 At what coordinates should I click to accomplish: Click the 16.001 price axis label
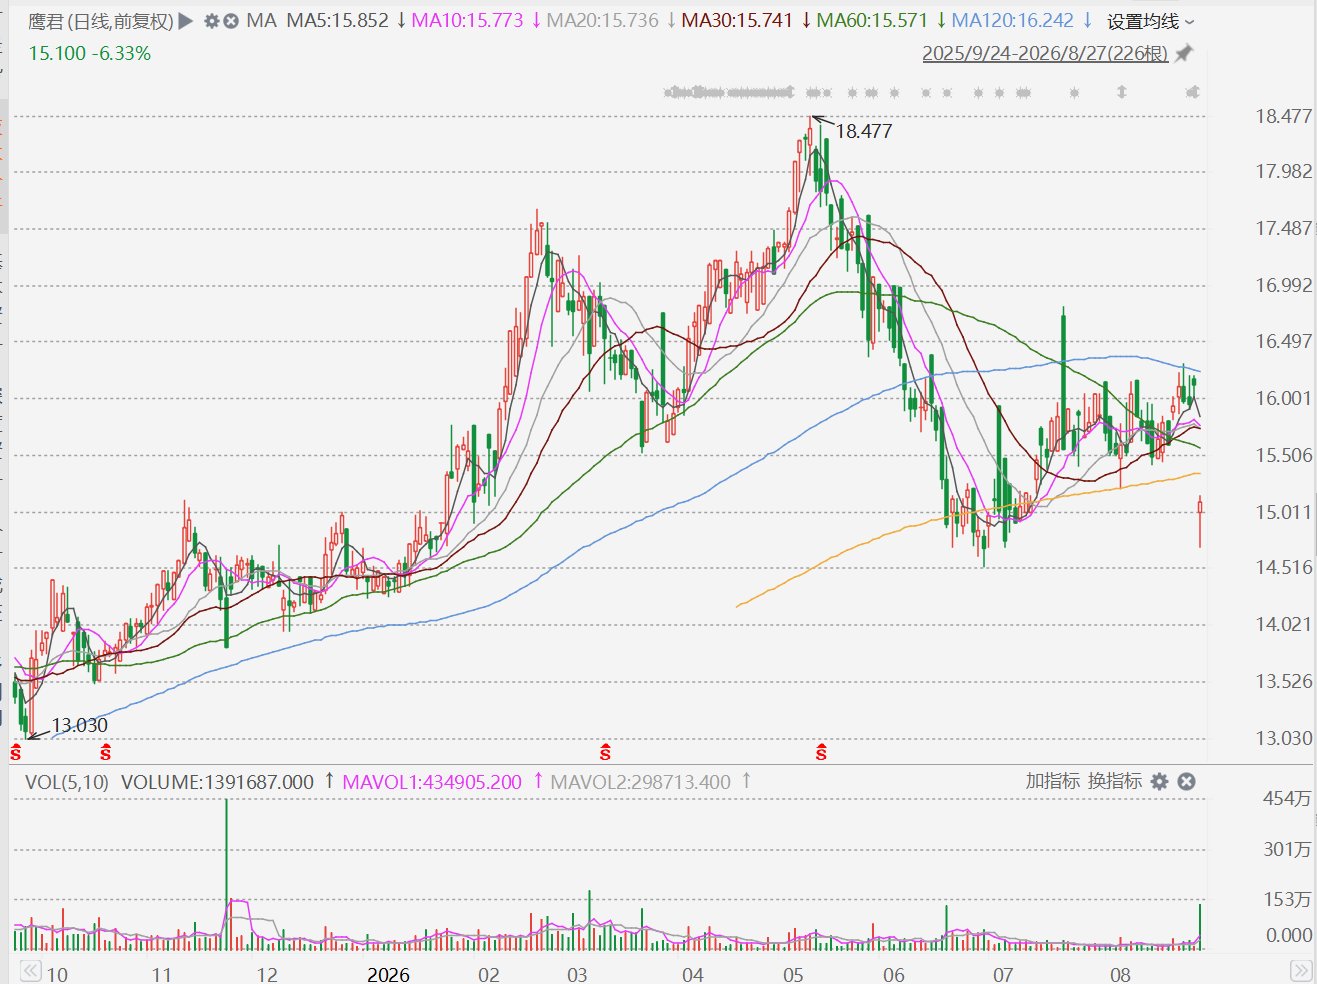[x=1284, y=398]
